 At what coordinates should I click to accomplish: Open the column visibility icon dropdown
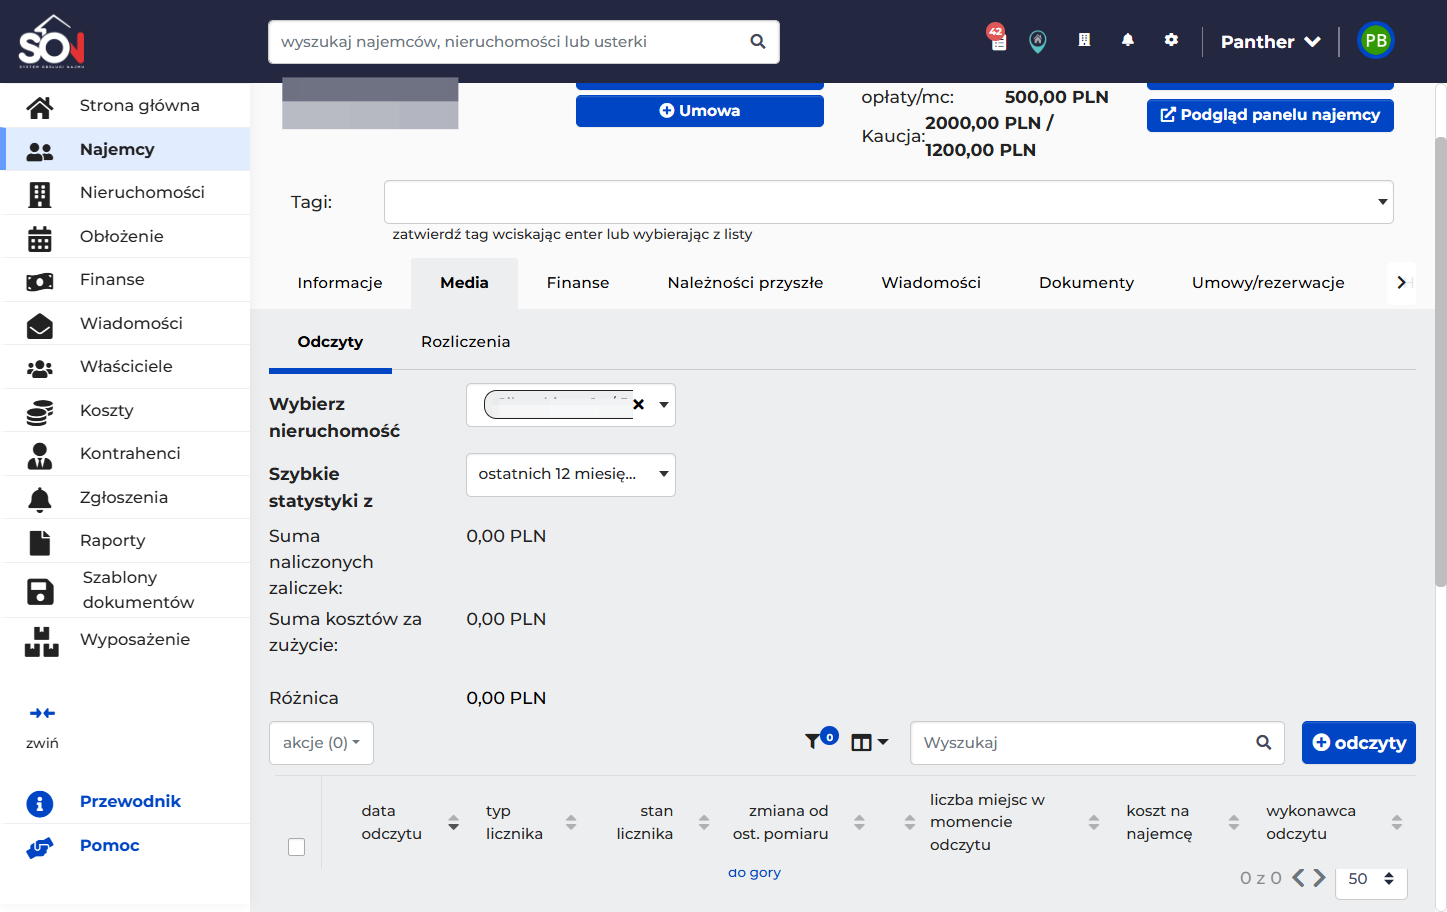(869, 743)
